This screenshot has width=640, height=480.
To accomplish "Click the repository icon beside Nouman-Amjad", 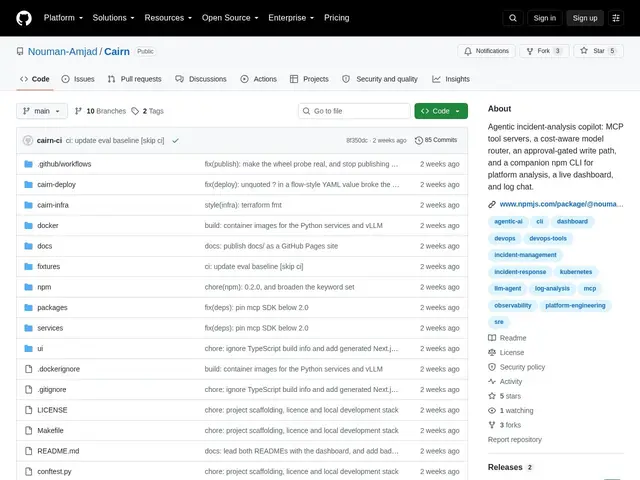I will pos(20,51).
